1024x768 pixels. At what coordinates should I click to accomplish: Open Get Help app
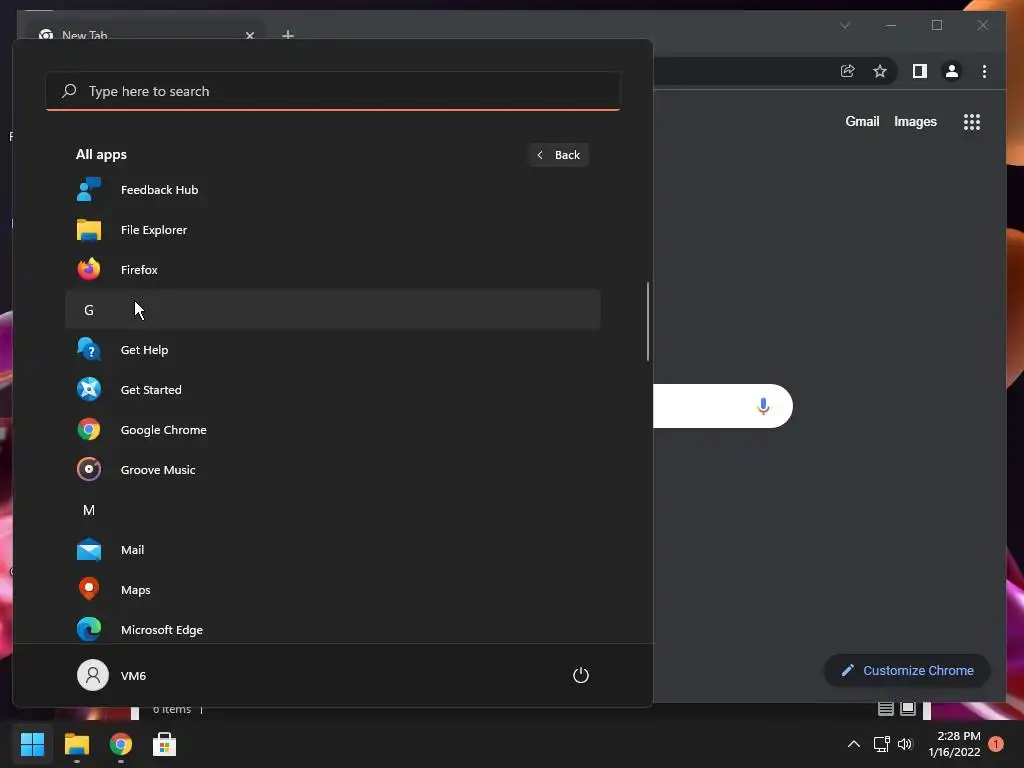(332, 350)
